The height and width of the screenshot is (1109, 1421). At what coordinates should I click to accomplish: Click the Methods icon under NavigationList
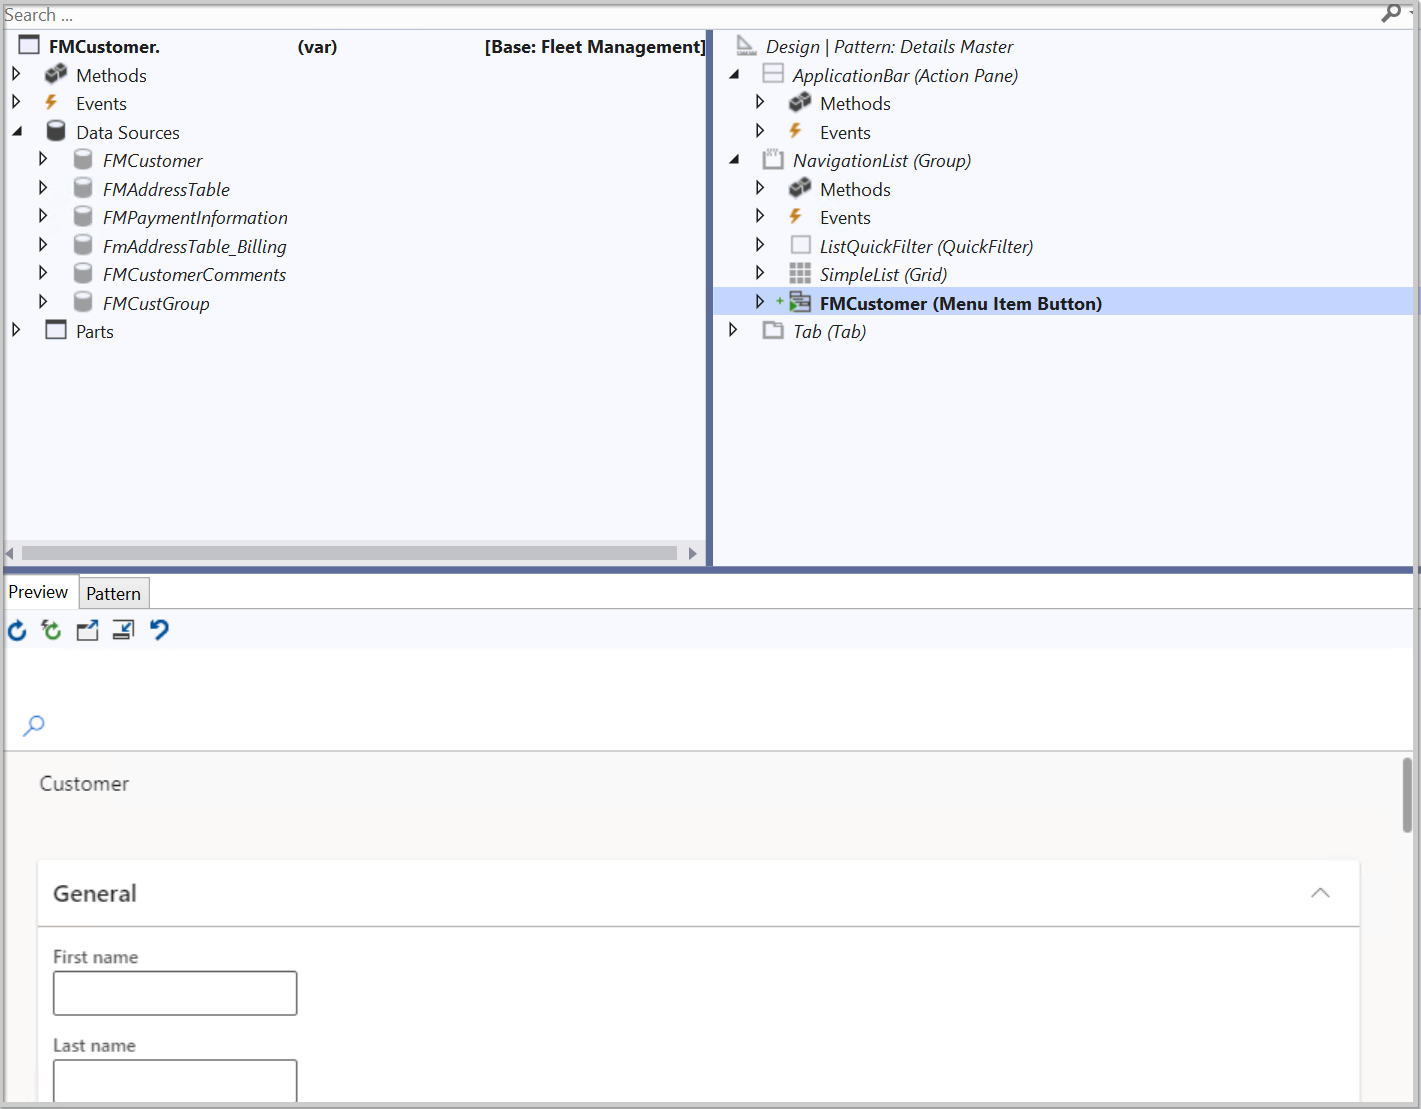pyautogui.click(x=800, y=189)
